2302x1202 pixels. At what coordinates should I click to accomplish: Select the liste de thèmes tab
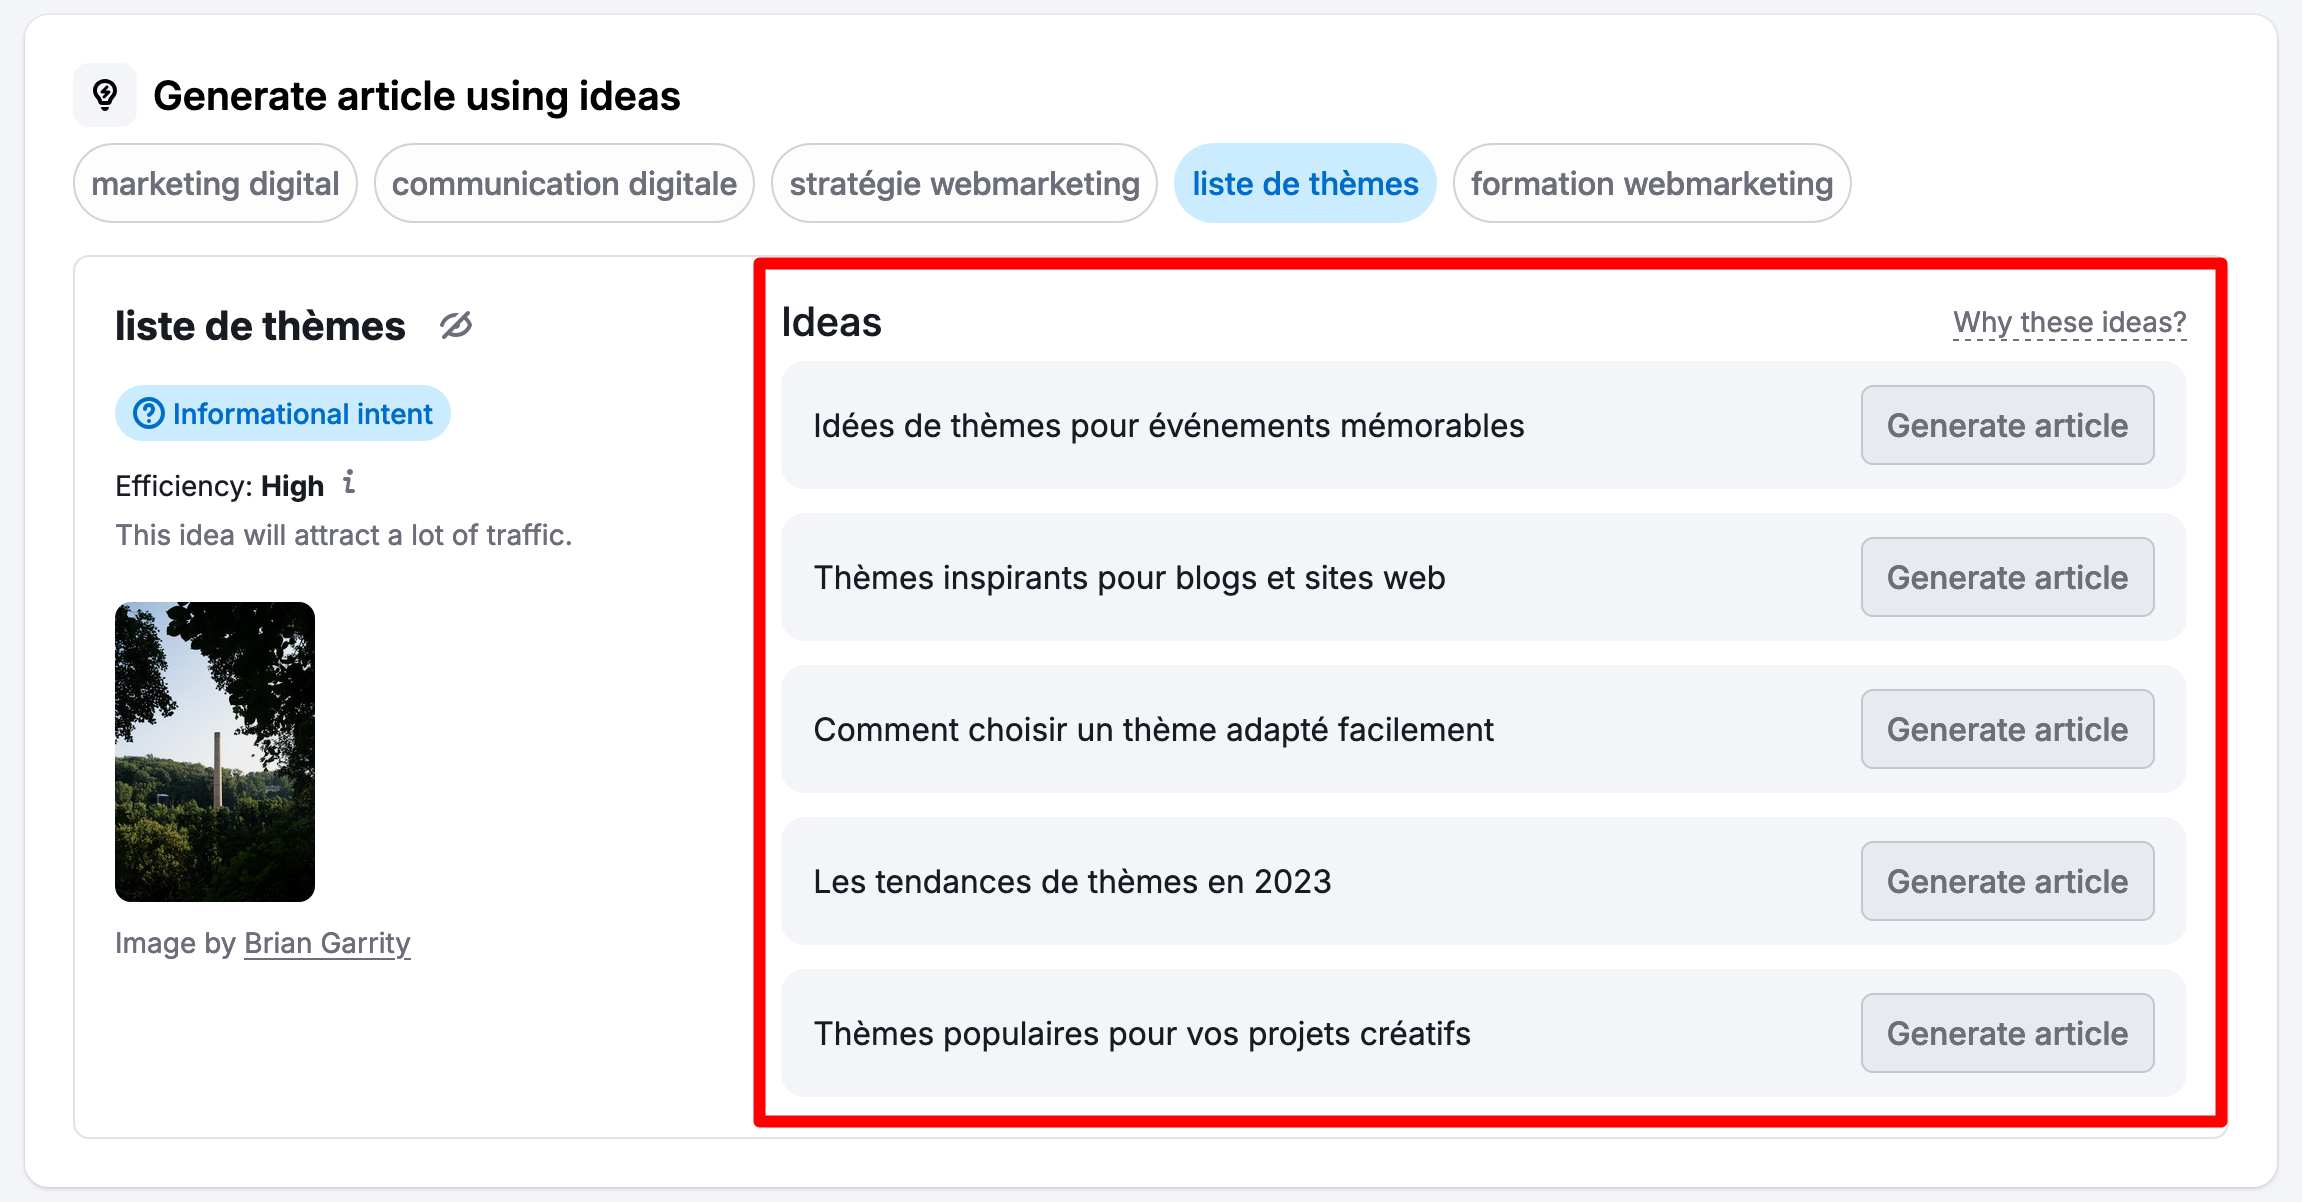point(1305,183)
